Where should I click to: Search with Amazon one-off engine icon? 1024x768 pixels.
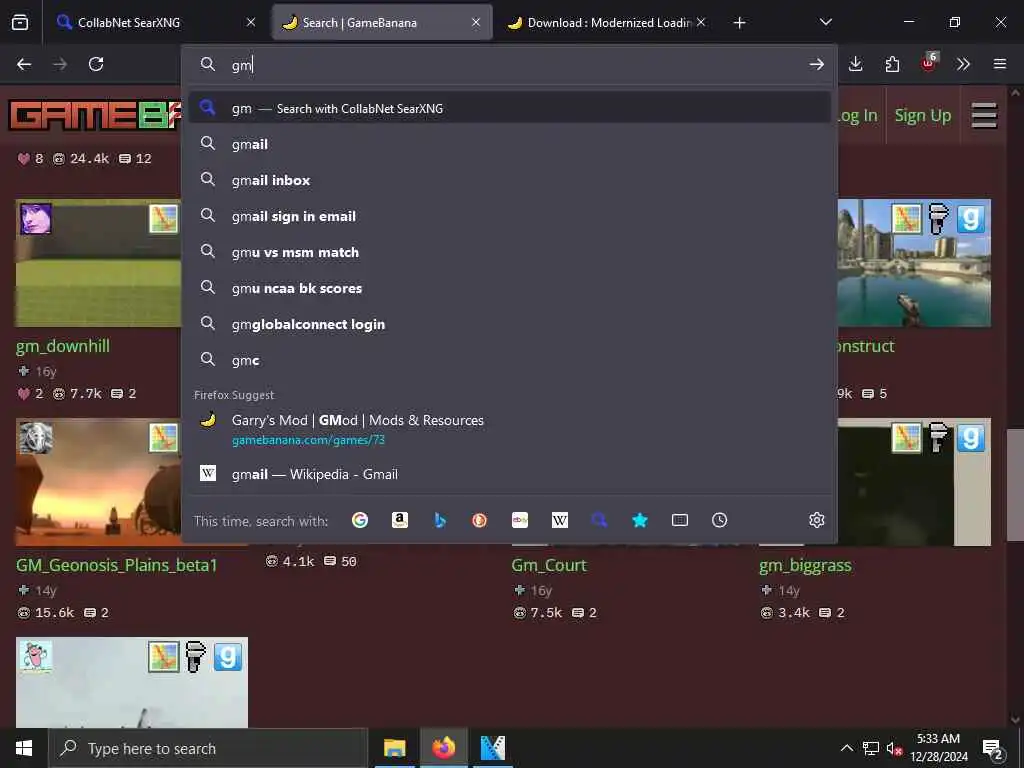pyautogui.click(x=400, y=520)
